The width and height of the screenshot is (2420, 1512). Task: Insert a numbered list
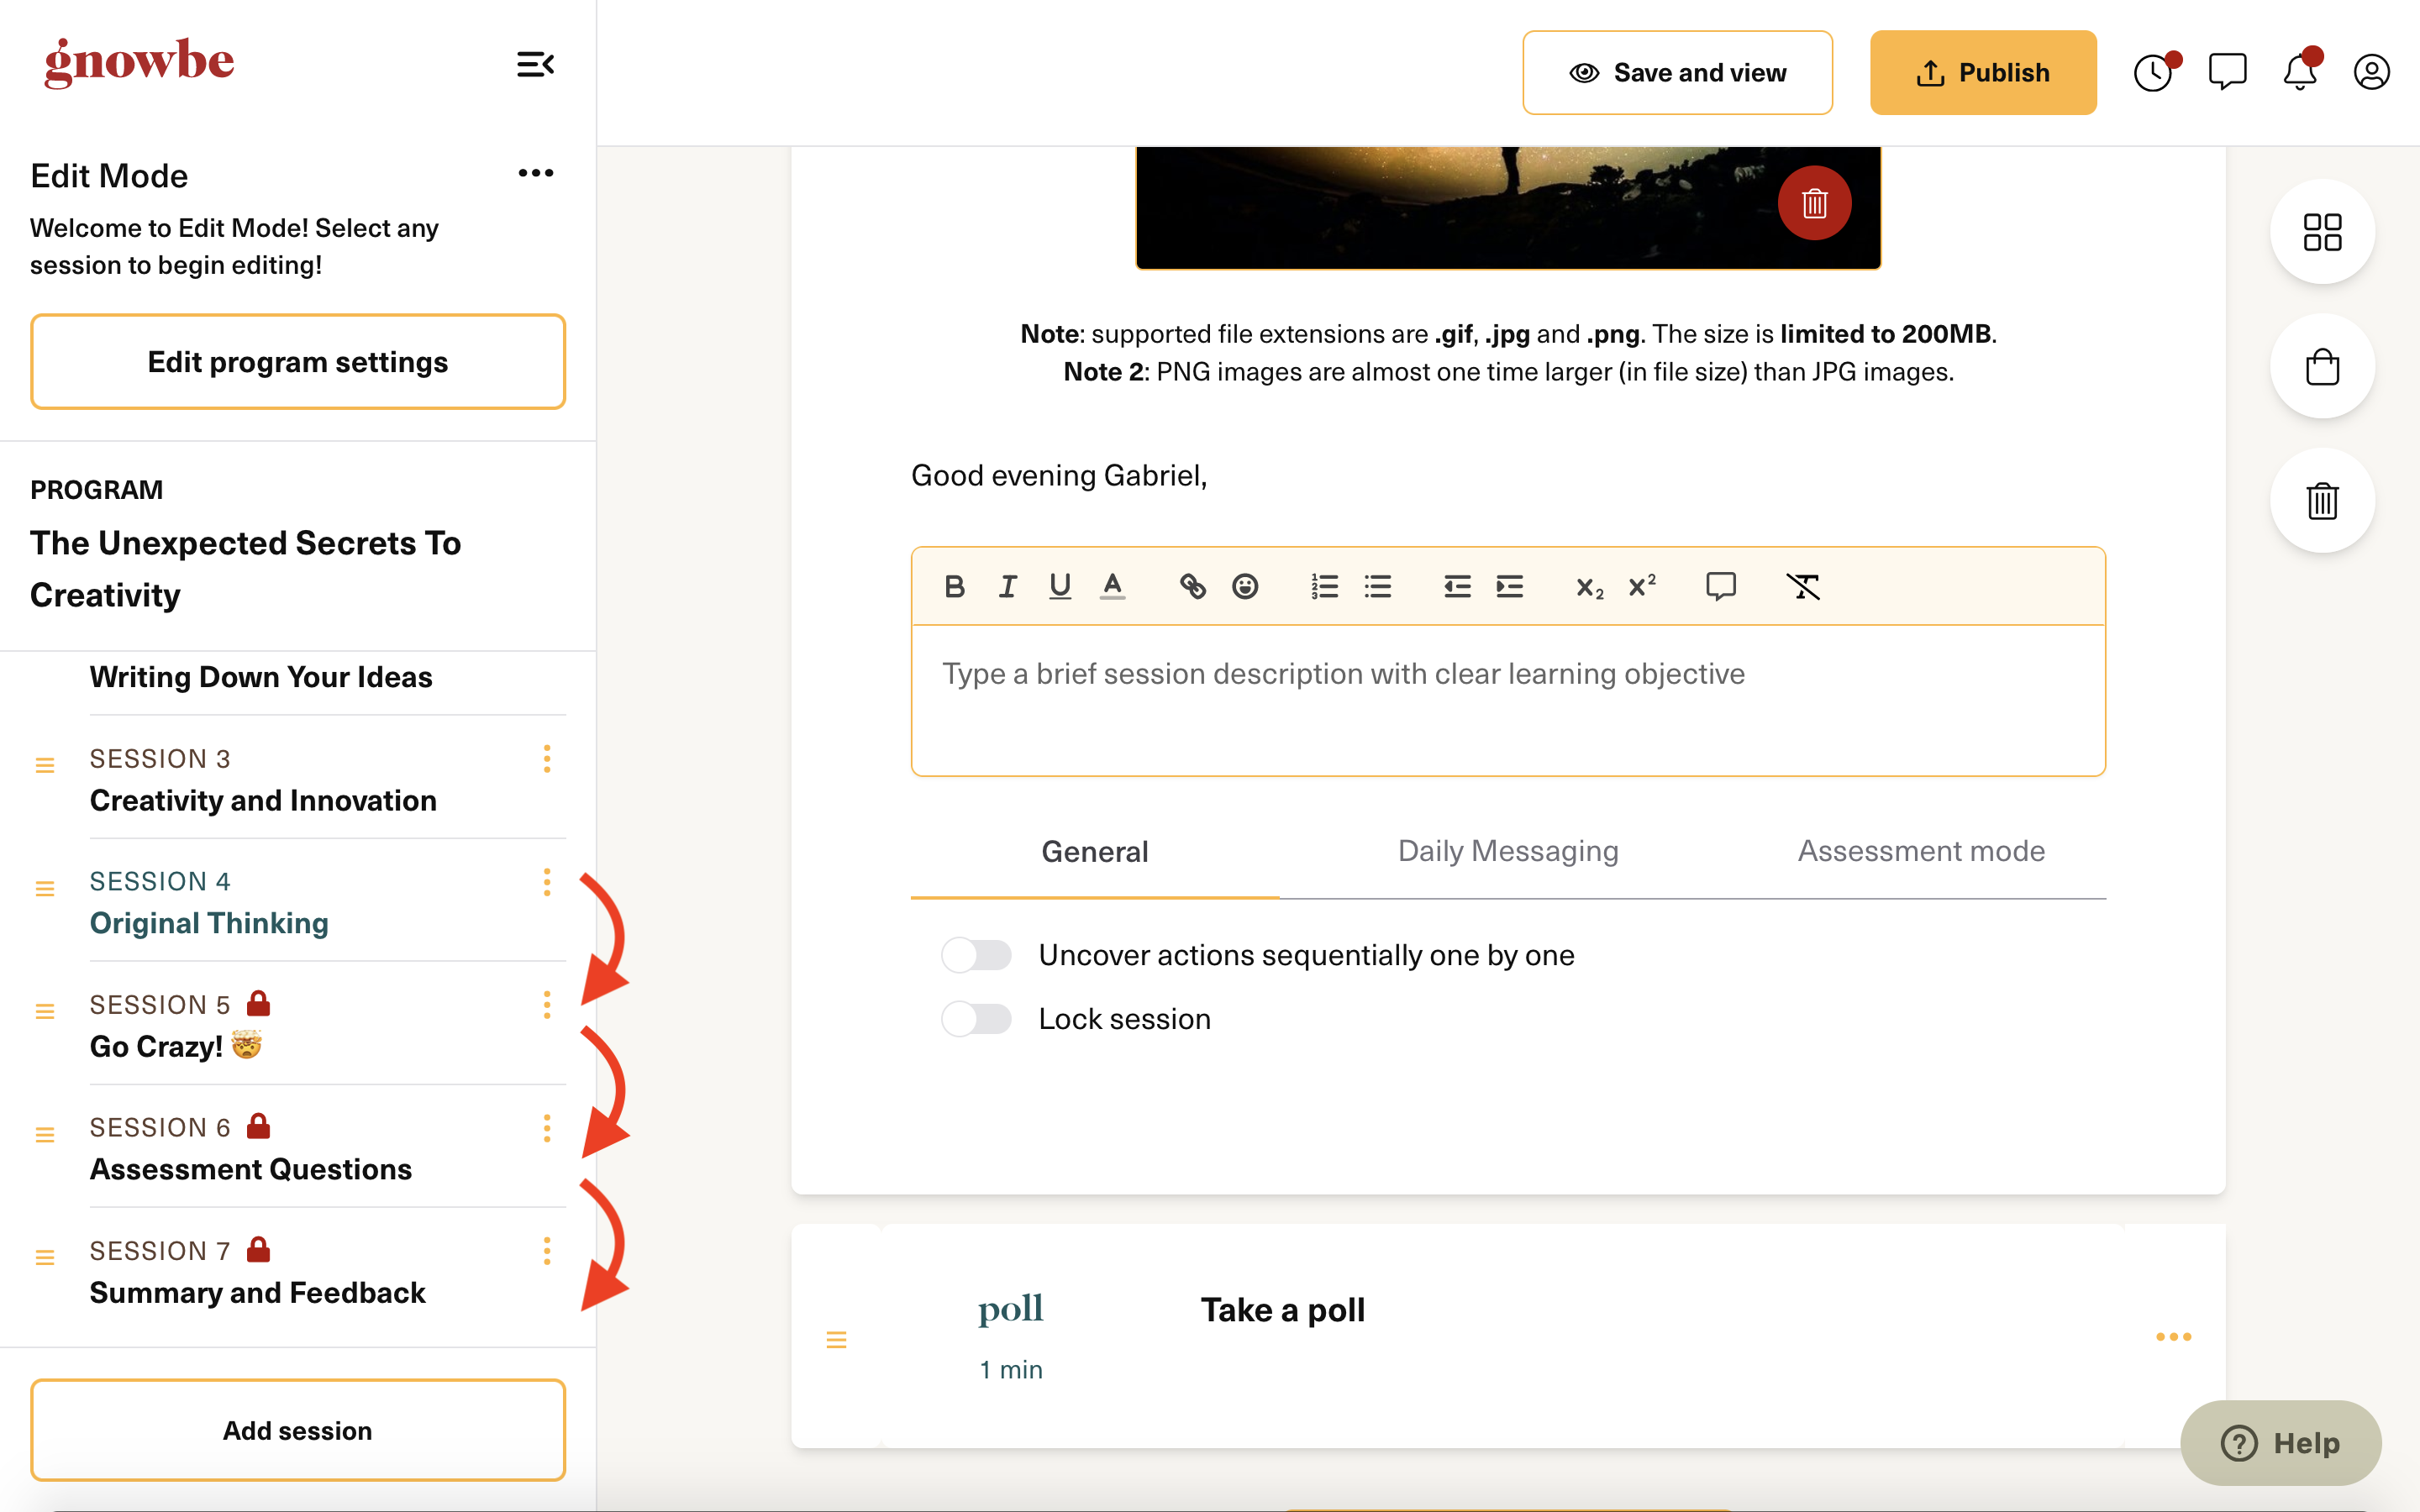pyautogui.click(x=1325, y=587)
